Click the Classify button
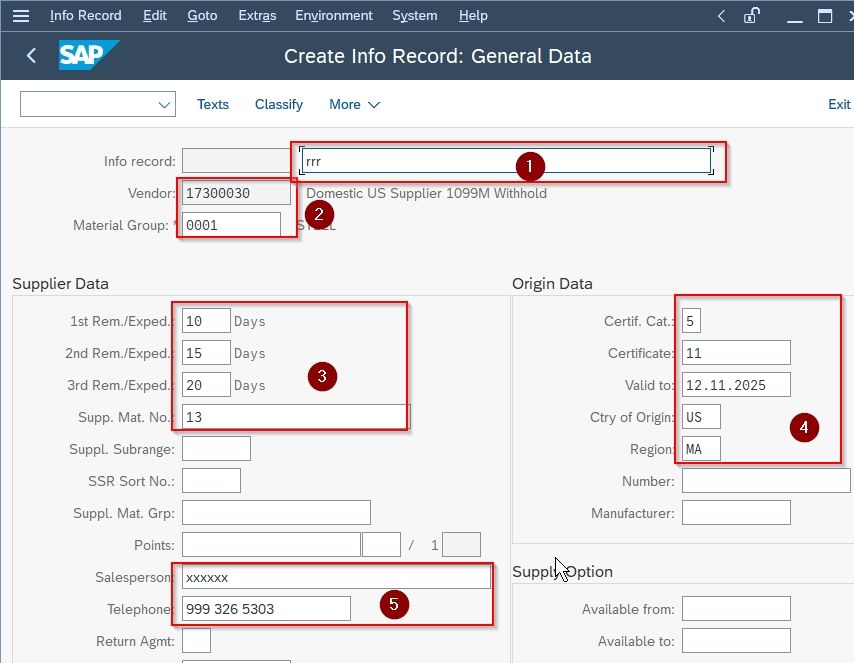This screenshot has width=854, height=663. (x=279, y=105)
